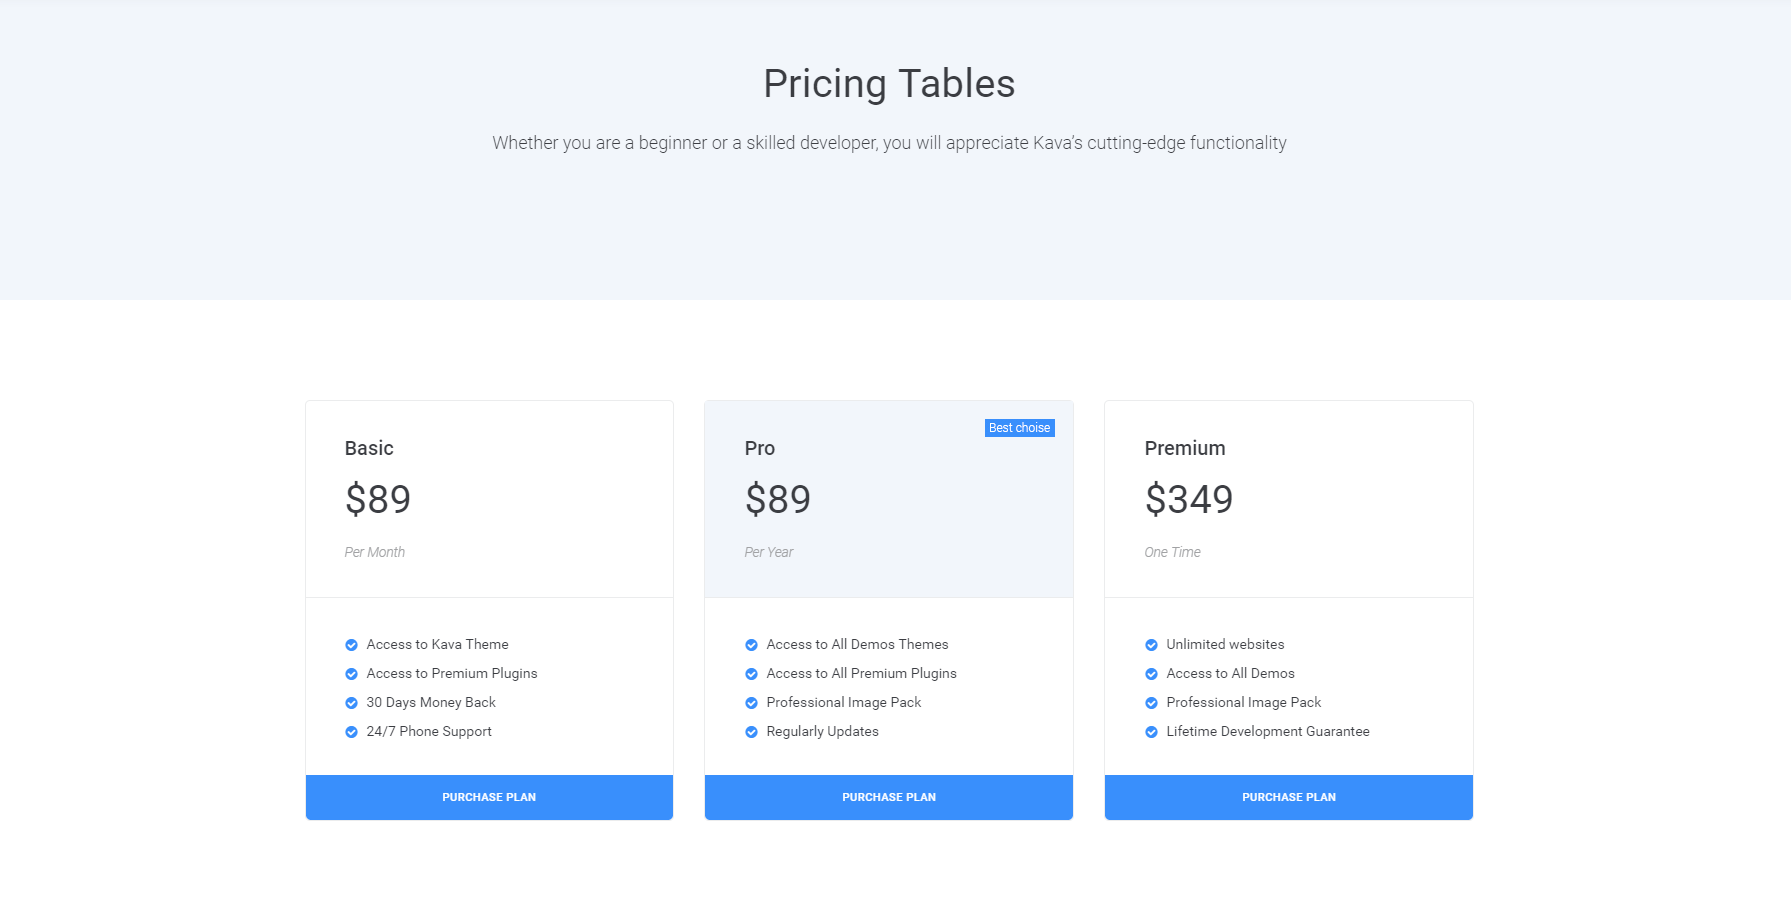Click checkmark icon beside Access to All Premium Plugins
This screenshot has height=919, width=1791.
click(x=751, y=674)
